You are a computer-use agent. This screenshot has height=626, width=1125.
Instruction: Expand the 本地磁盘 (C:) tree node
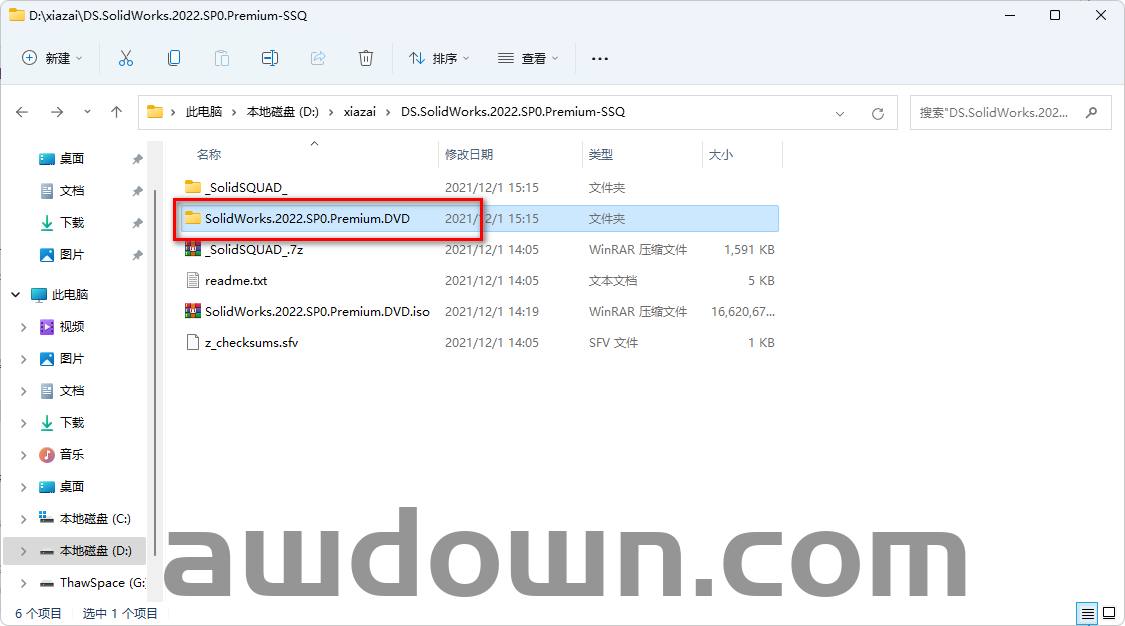(x=24, y=519)
